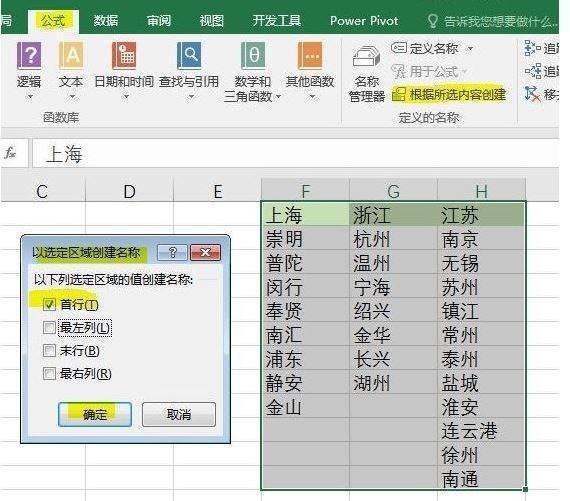Click the lightbulb Tell Me search box
The width and height of the screenshot is (570, 501).
coord(493,21)
